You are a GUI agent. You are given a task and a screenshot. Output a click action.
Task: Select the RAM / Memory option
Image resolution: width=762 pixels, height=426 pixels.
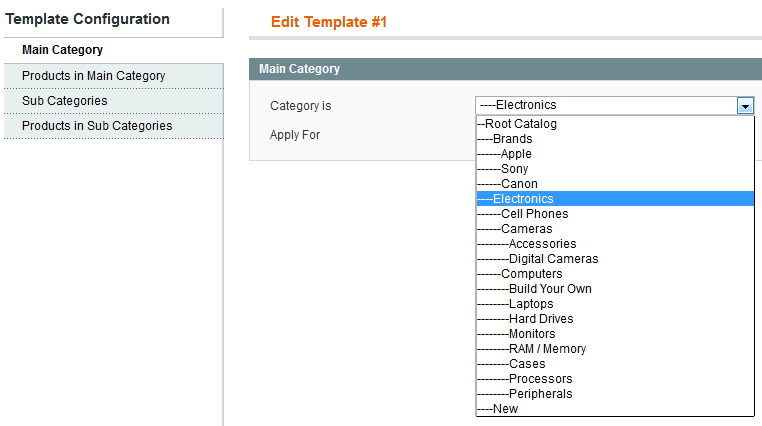tap(615, 349)
